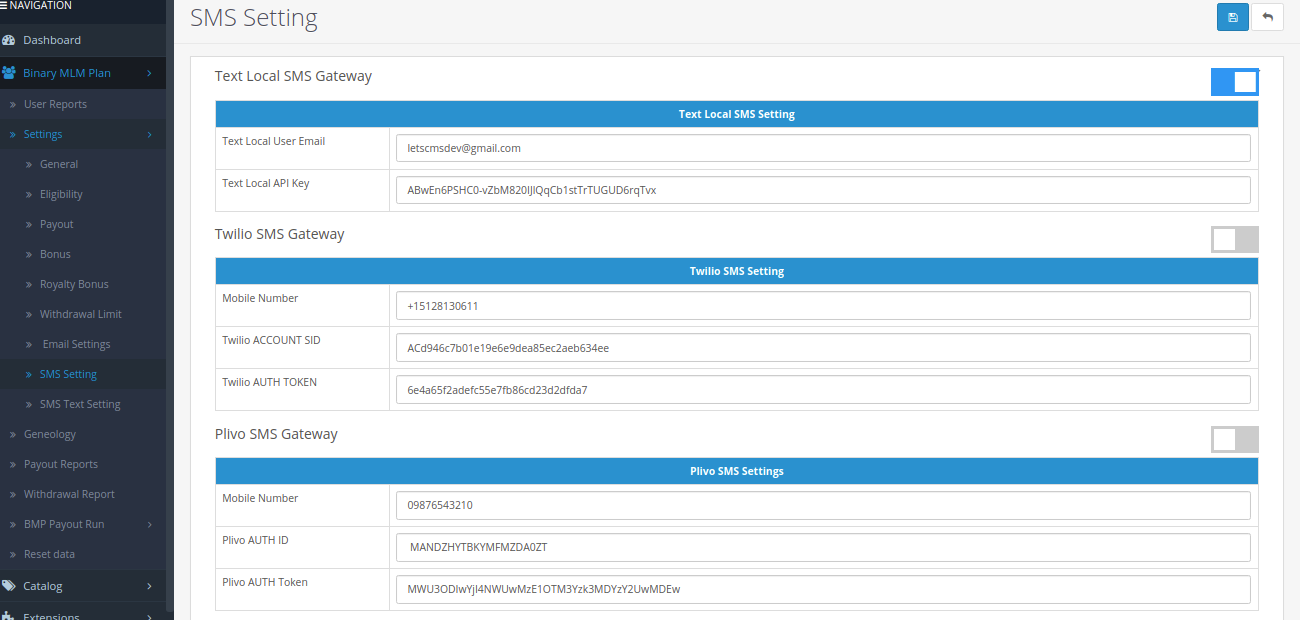
Task: Click the navigation hamburger icon
Action: (4, 6)
